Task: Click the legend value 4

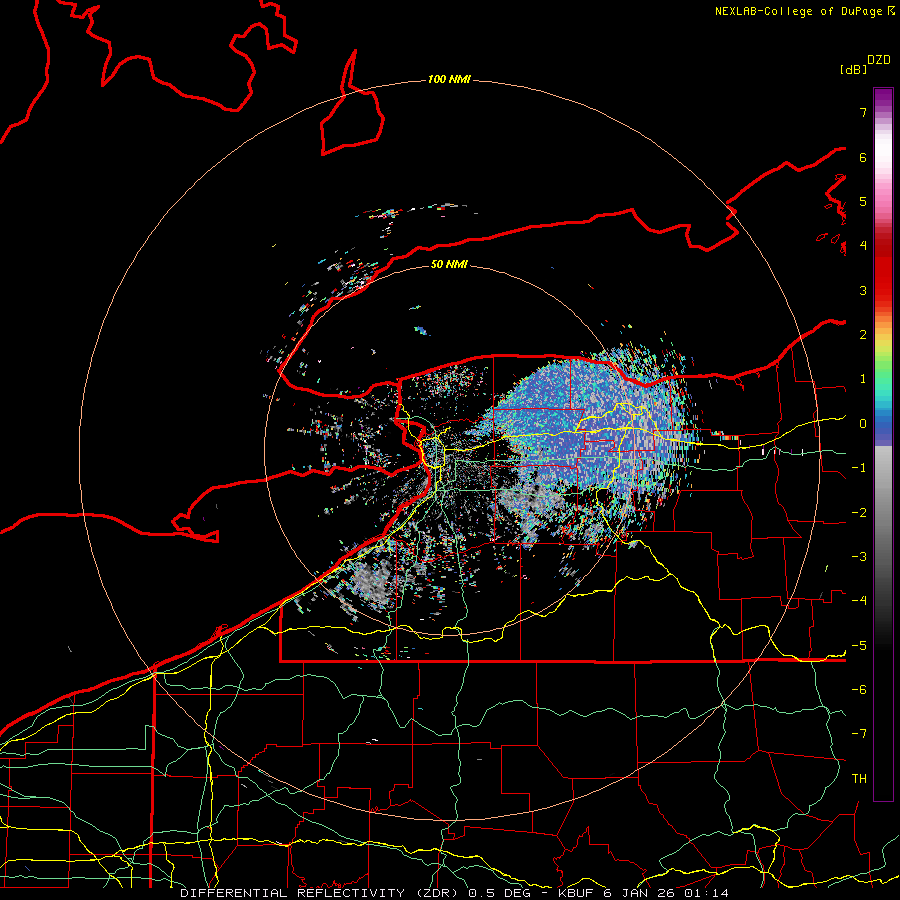Action: pos(863,246)
